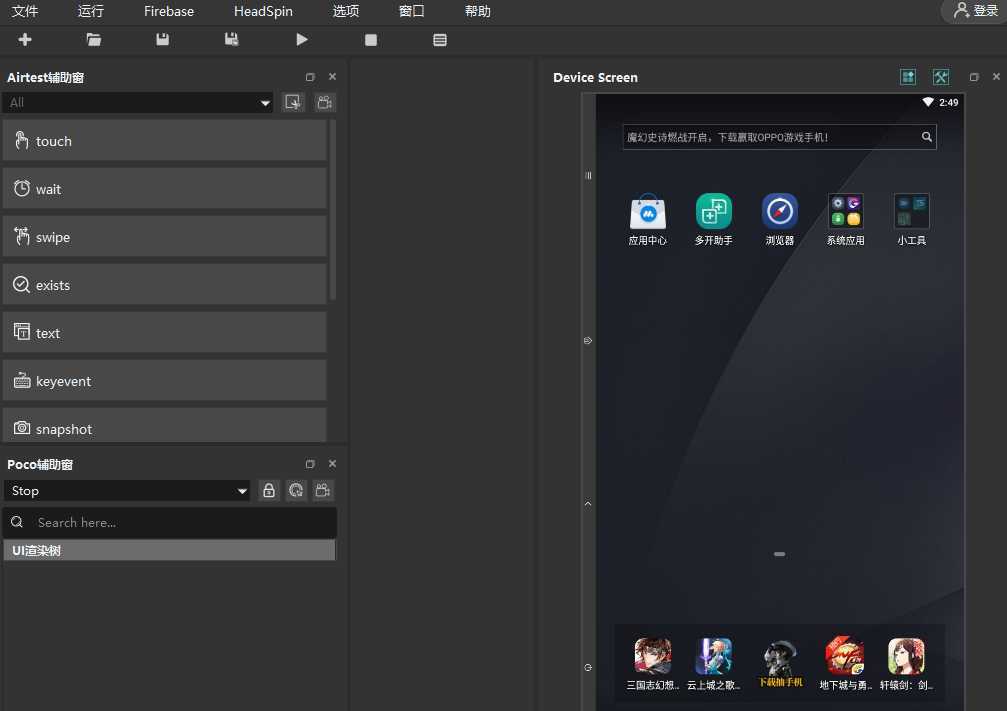1007x711 pixels.
Task: Tap the magnifier icon in device search bar
Action: [927, 137]
